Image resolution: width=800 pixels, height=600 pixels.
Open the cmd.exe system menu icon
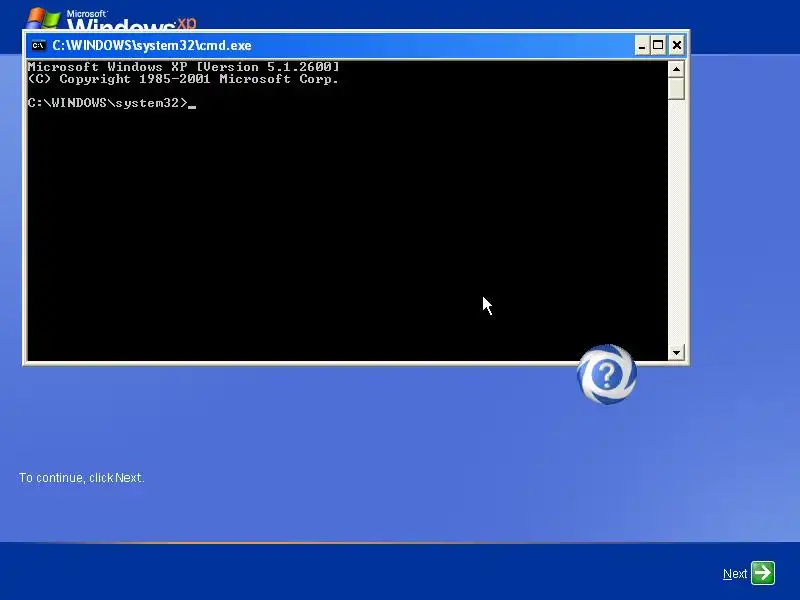click(38, 45)
